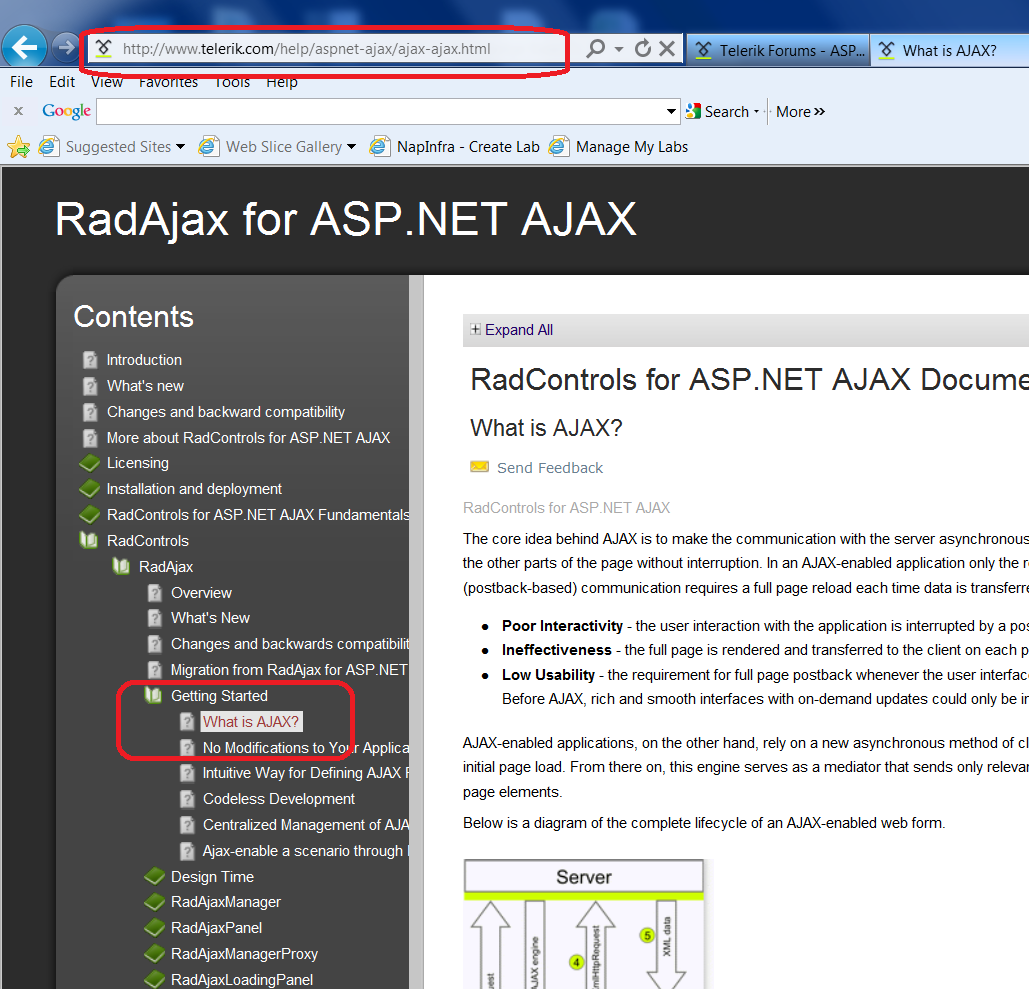Expand the More chevron on Google toolbar
The width and height of the screenshot is (1029, 989).
800,112
